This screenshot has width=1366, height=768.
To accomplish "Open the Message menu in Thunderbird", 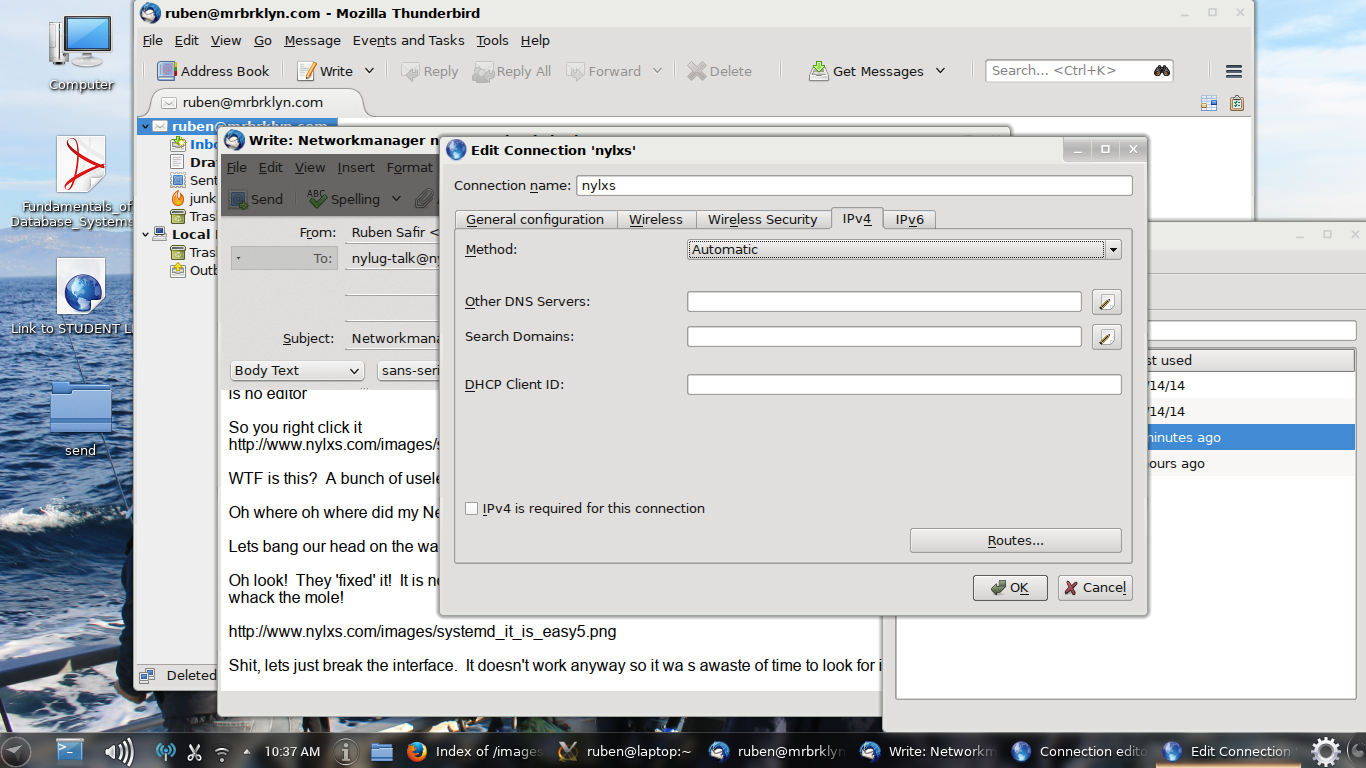I will (312, 40).
